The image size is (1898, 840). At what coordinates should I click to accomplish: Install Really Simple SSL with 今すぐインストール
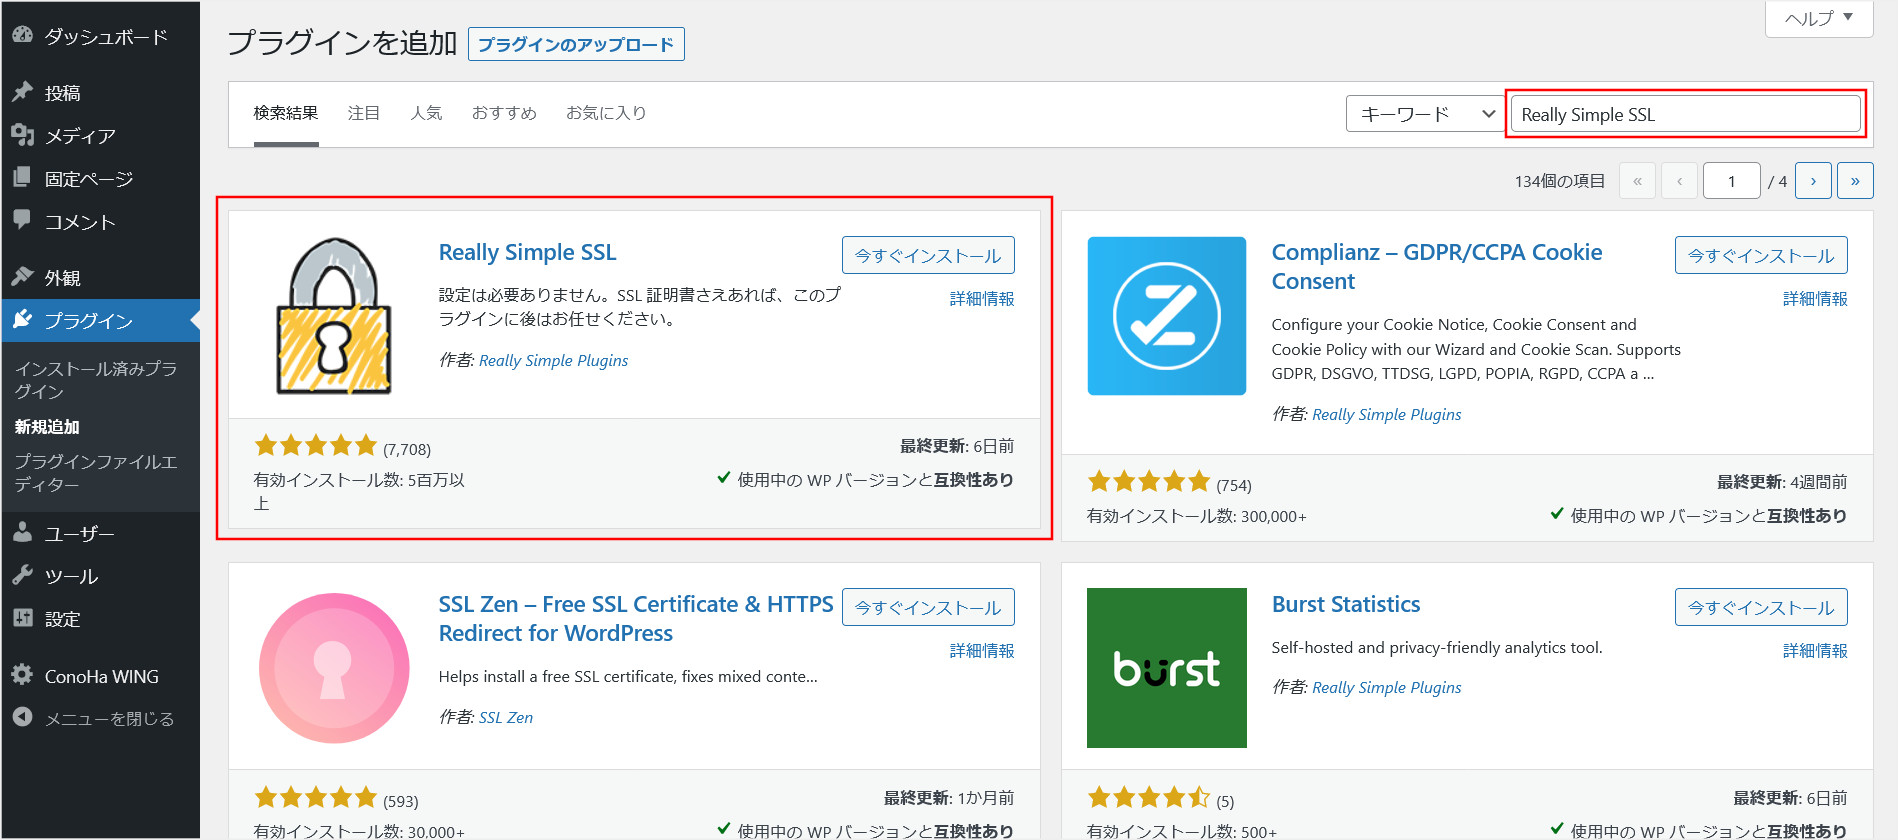click(928, 255)
